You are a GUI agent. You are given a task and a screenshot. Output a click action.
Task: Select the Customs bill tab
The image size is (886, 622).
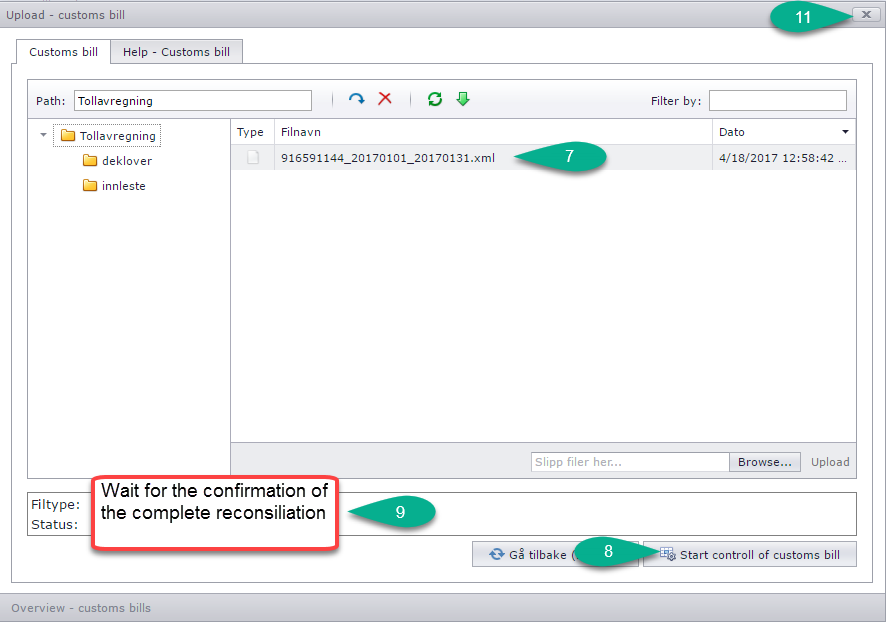pyautogui.click(x=63, y=51)
